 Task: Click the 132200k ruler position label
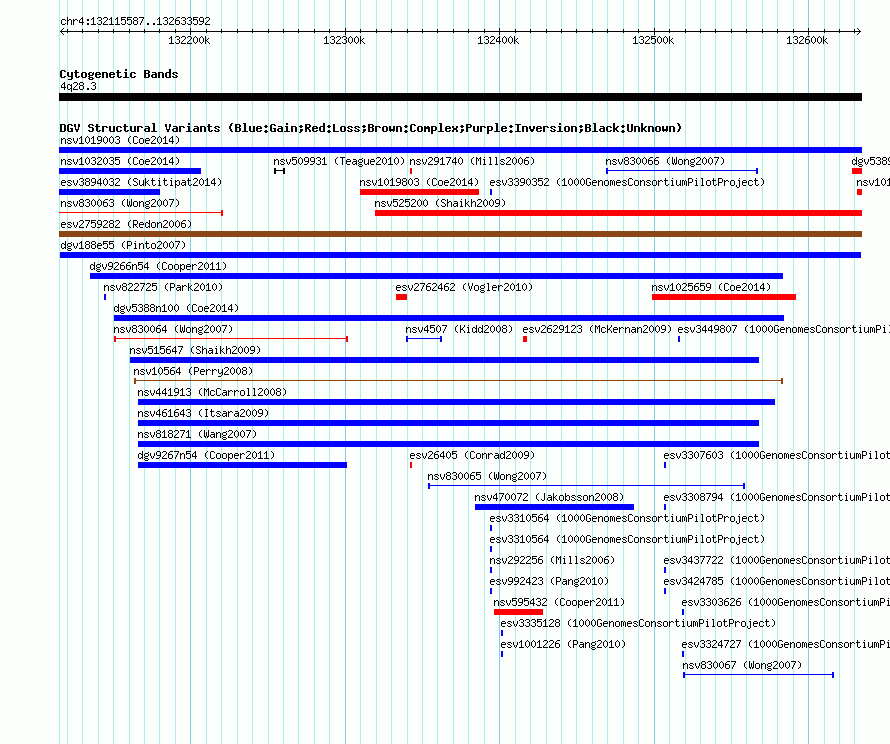189,40
